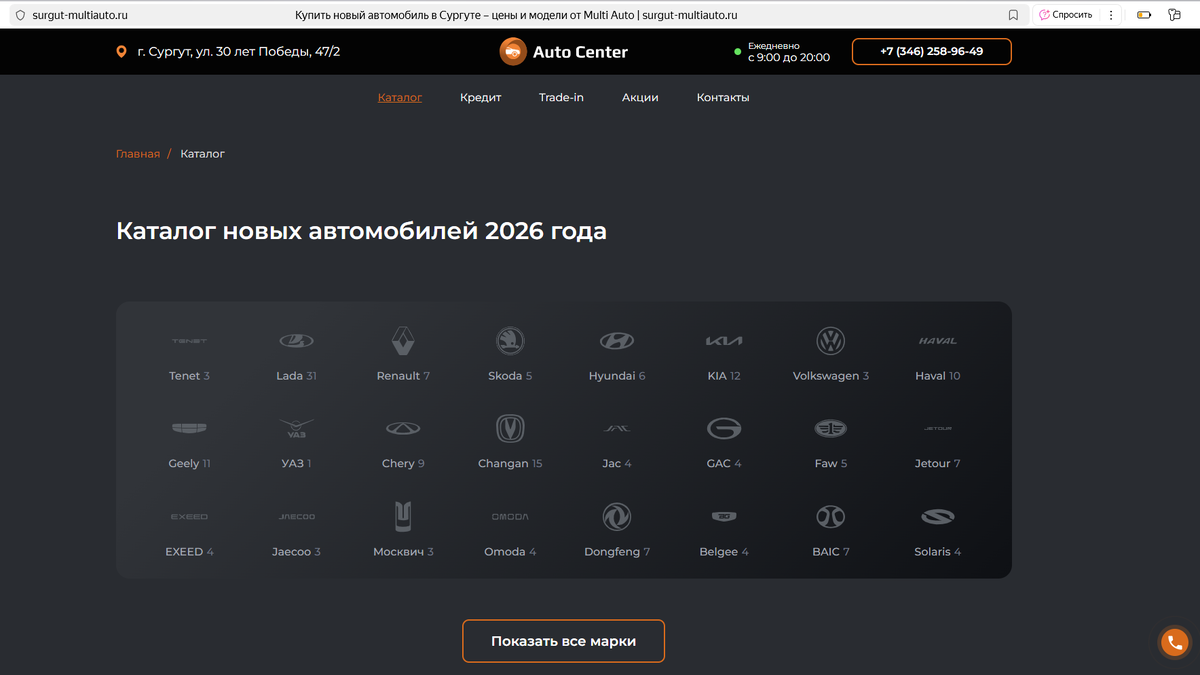The width and height of the screenshot is (1200, 675).
Task: Click the browser extensions icon at top right
Action: (x=1175, y=15)
